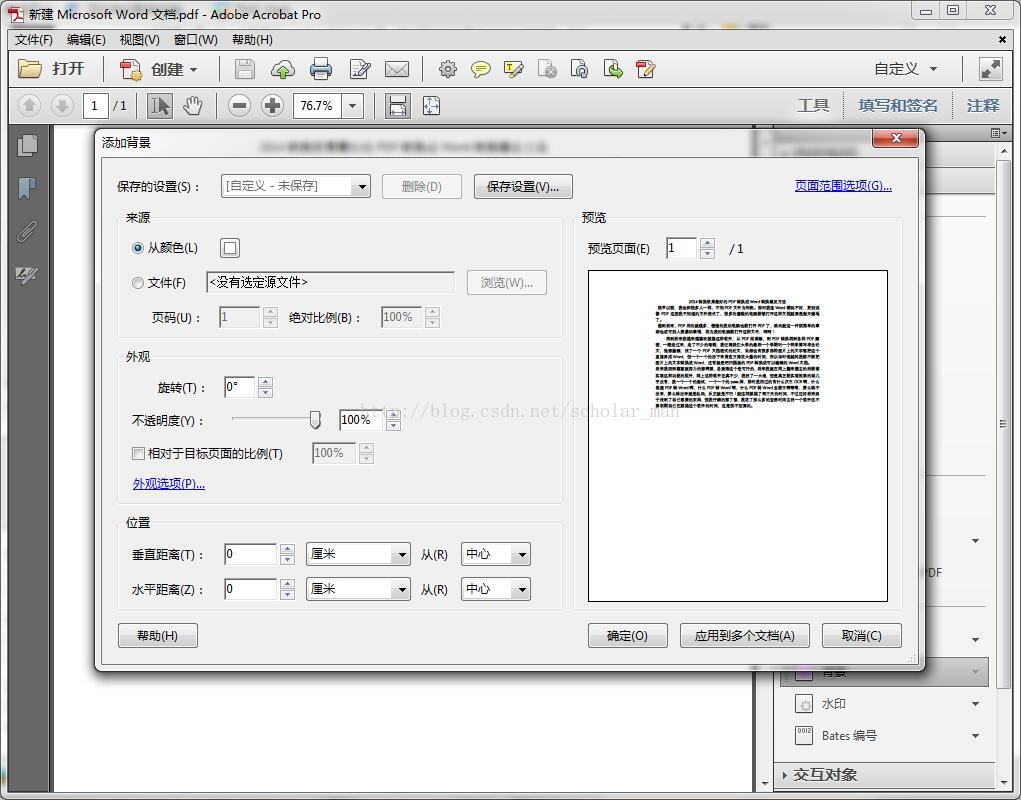Click the cloud upload icon
This screenshot has height=800, width=1021.
pyautogui.click(x=283, y=69)
